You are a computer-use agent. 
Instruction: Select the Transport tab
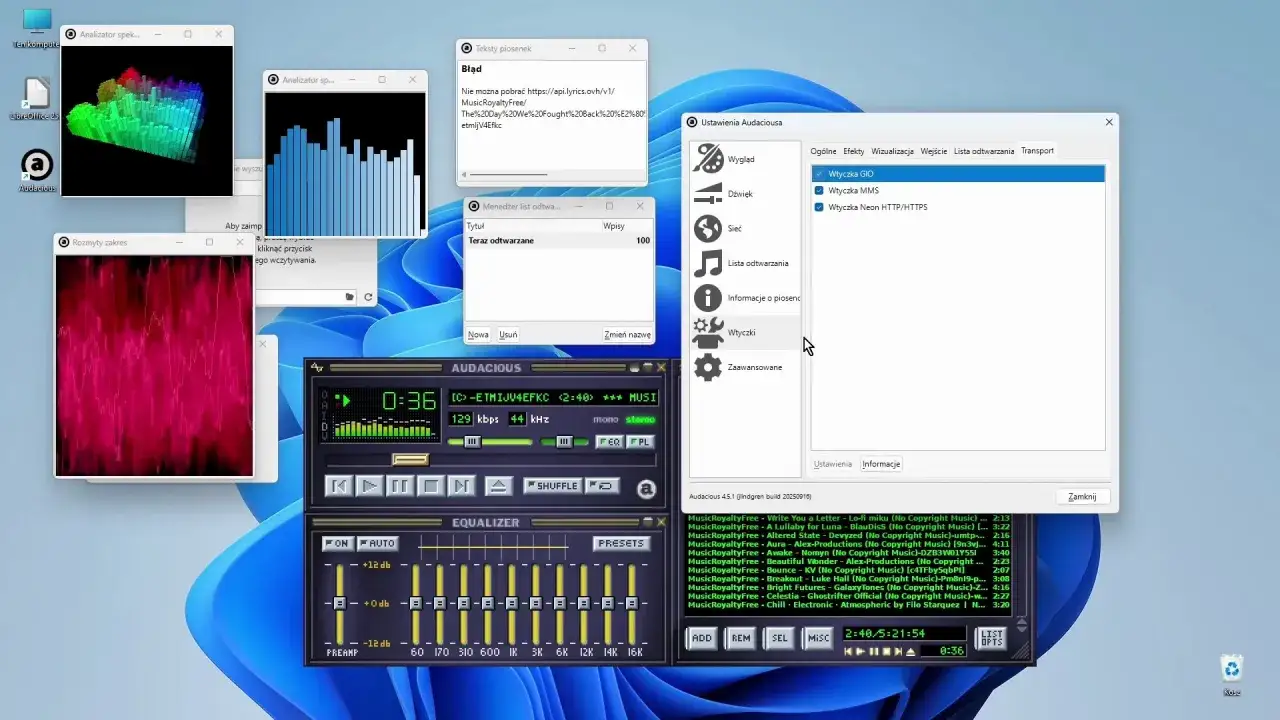(1037, 151)
